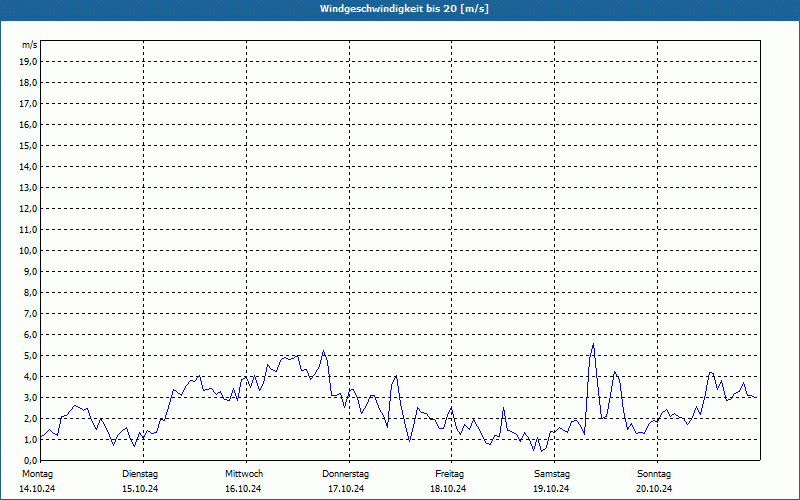Click the 'Dienstag' day label
The height and width of the screenshot is (500, 800).
click(140, 474)
